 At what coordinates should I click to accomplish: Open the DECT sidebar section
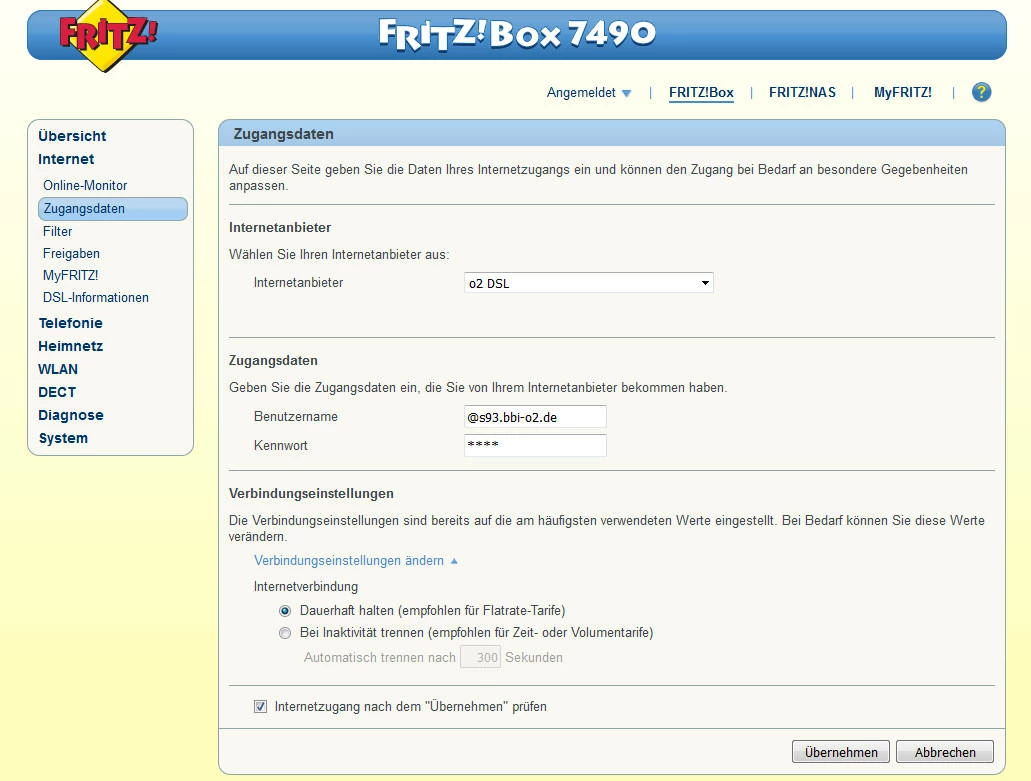coord(57,392)
